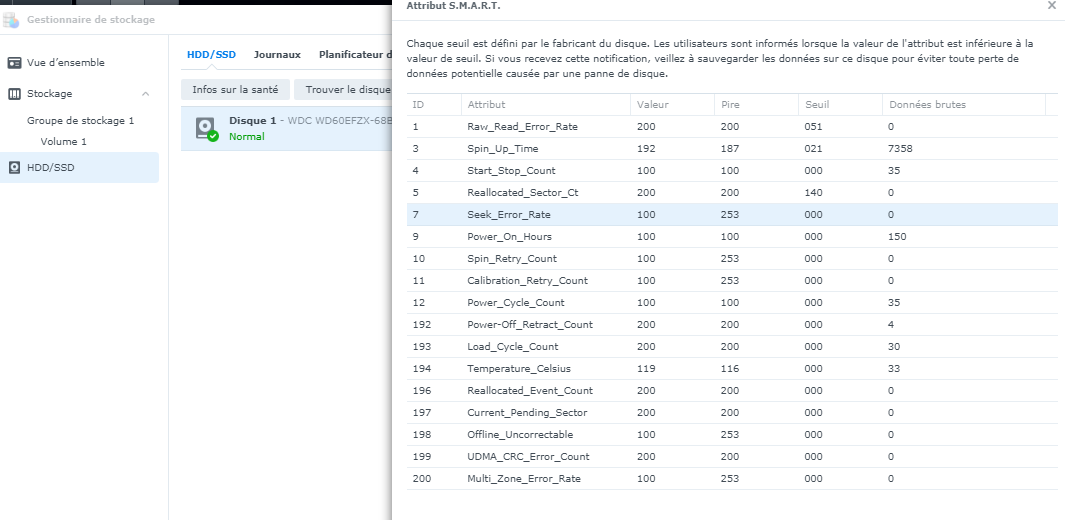Sort by Valeur column header
Viewport: 1065px width, 520px height.
tap(672, 105)
